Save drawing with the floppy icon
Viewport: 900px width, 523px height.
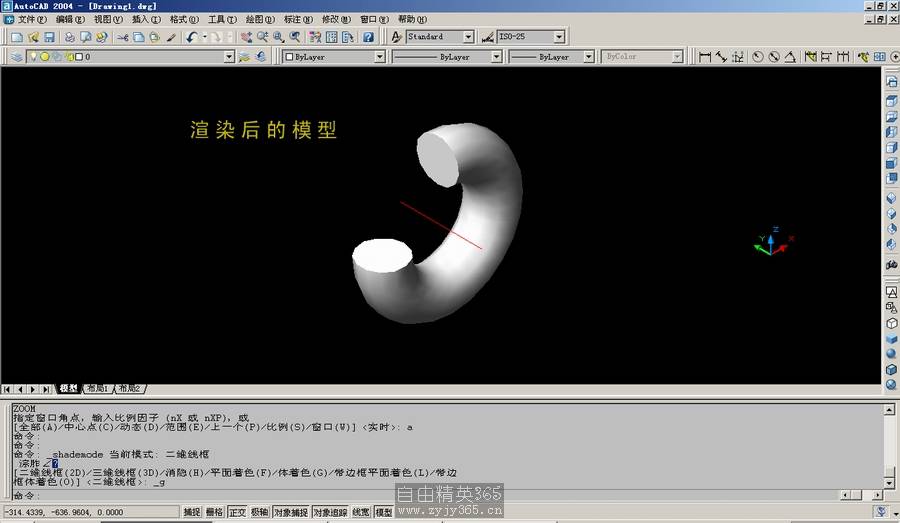point(49,37)
